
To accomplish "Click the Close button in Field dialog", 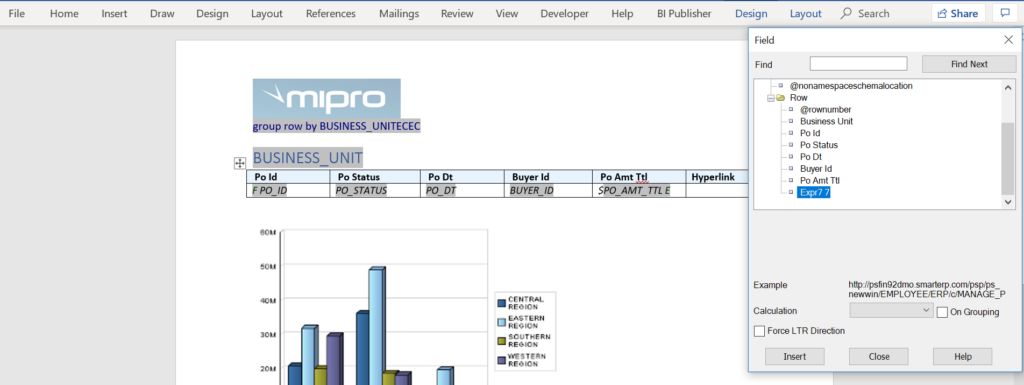I will (878, 356).
